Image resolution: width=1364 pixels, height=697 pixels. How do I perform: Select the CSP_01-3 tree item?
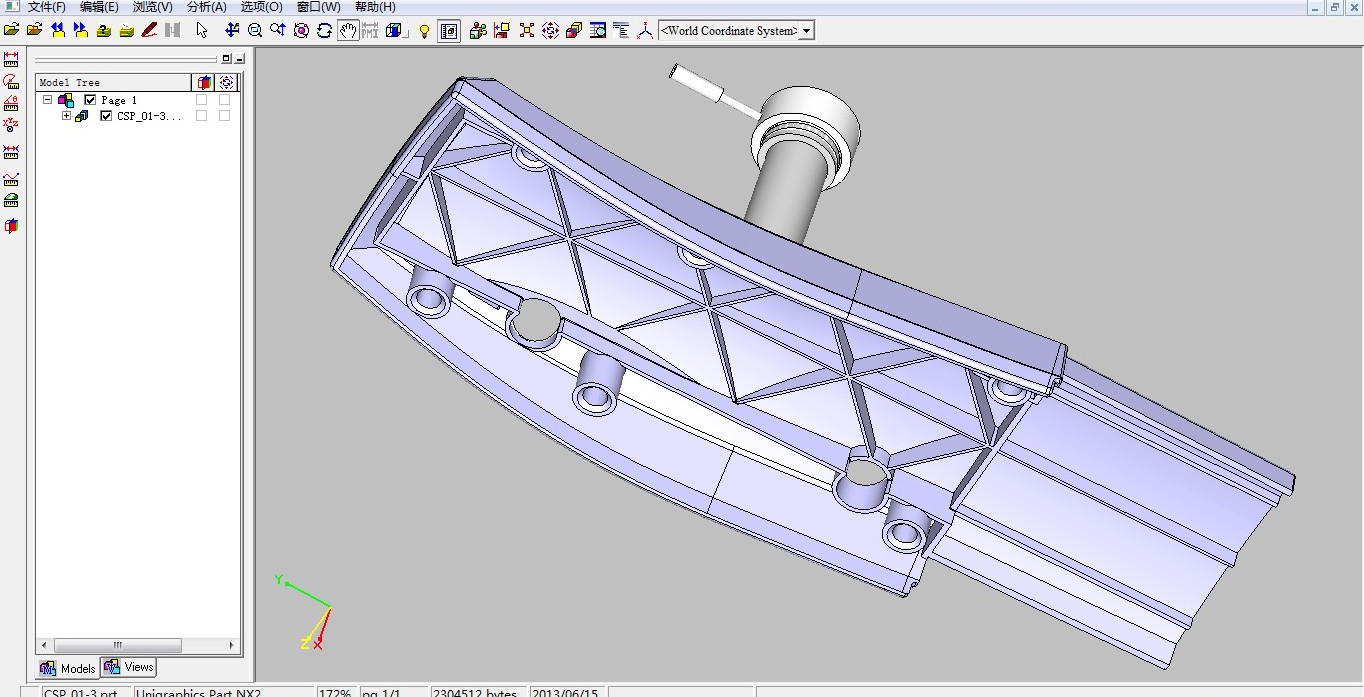coord(149,116)
